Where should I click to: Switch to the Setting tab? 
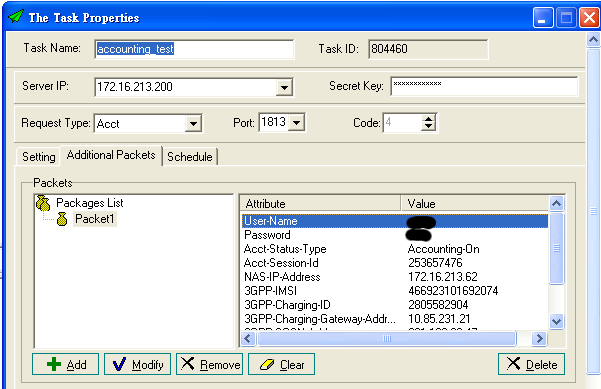point(38,156)
